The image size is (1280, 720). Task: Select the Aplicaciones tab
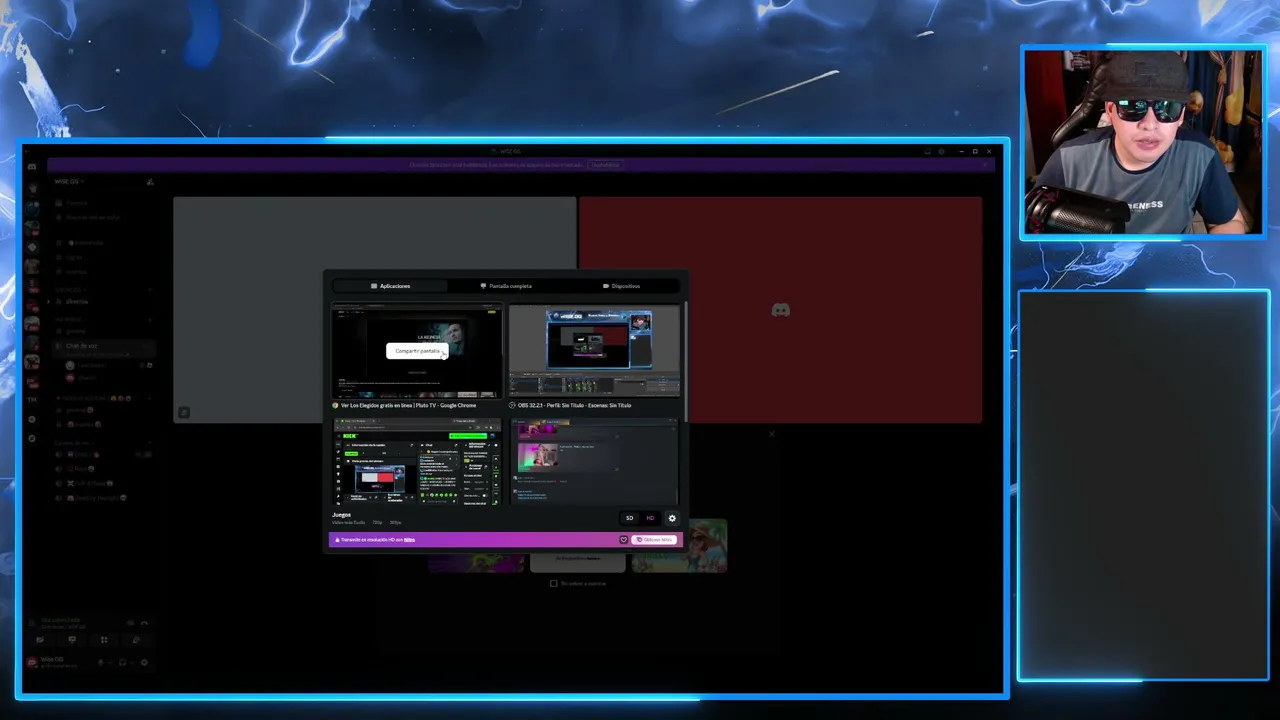[x=390, y=286]
